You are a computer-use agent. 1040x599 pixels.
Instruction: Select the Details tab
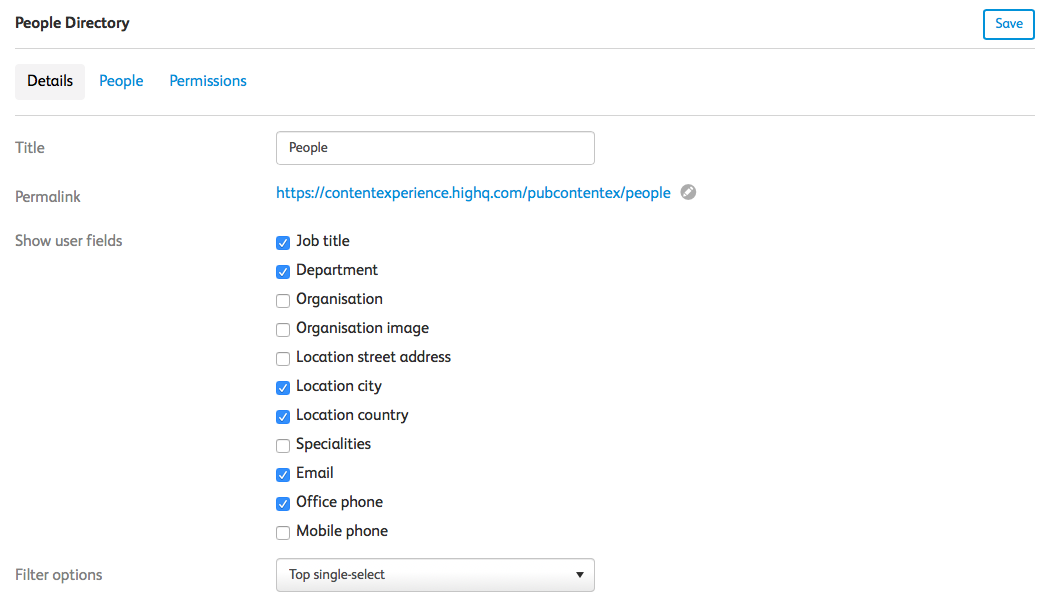pos(50,82)
